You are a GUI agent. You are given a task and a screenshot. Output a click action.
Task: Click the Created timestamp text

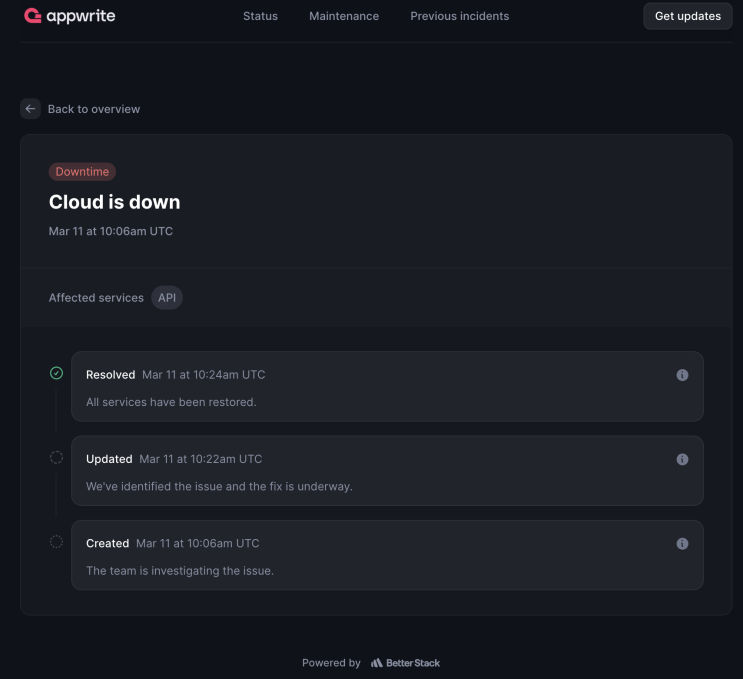(x=197, y=544)
